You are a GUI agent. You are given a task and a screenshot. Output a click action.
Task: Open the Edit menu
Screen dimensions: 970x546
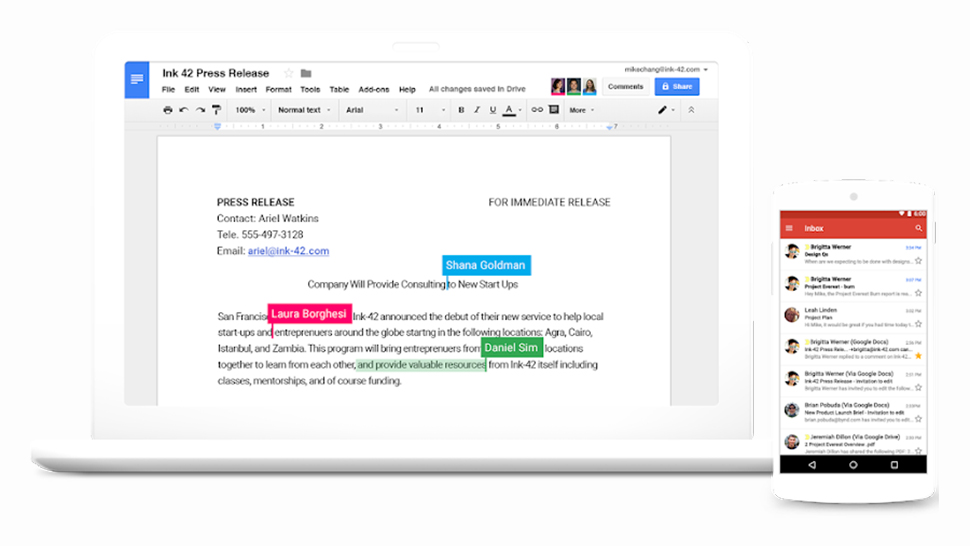[x=192, y=90]
